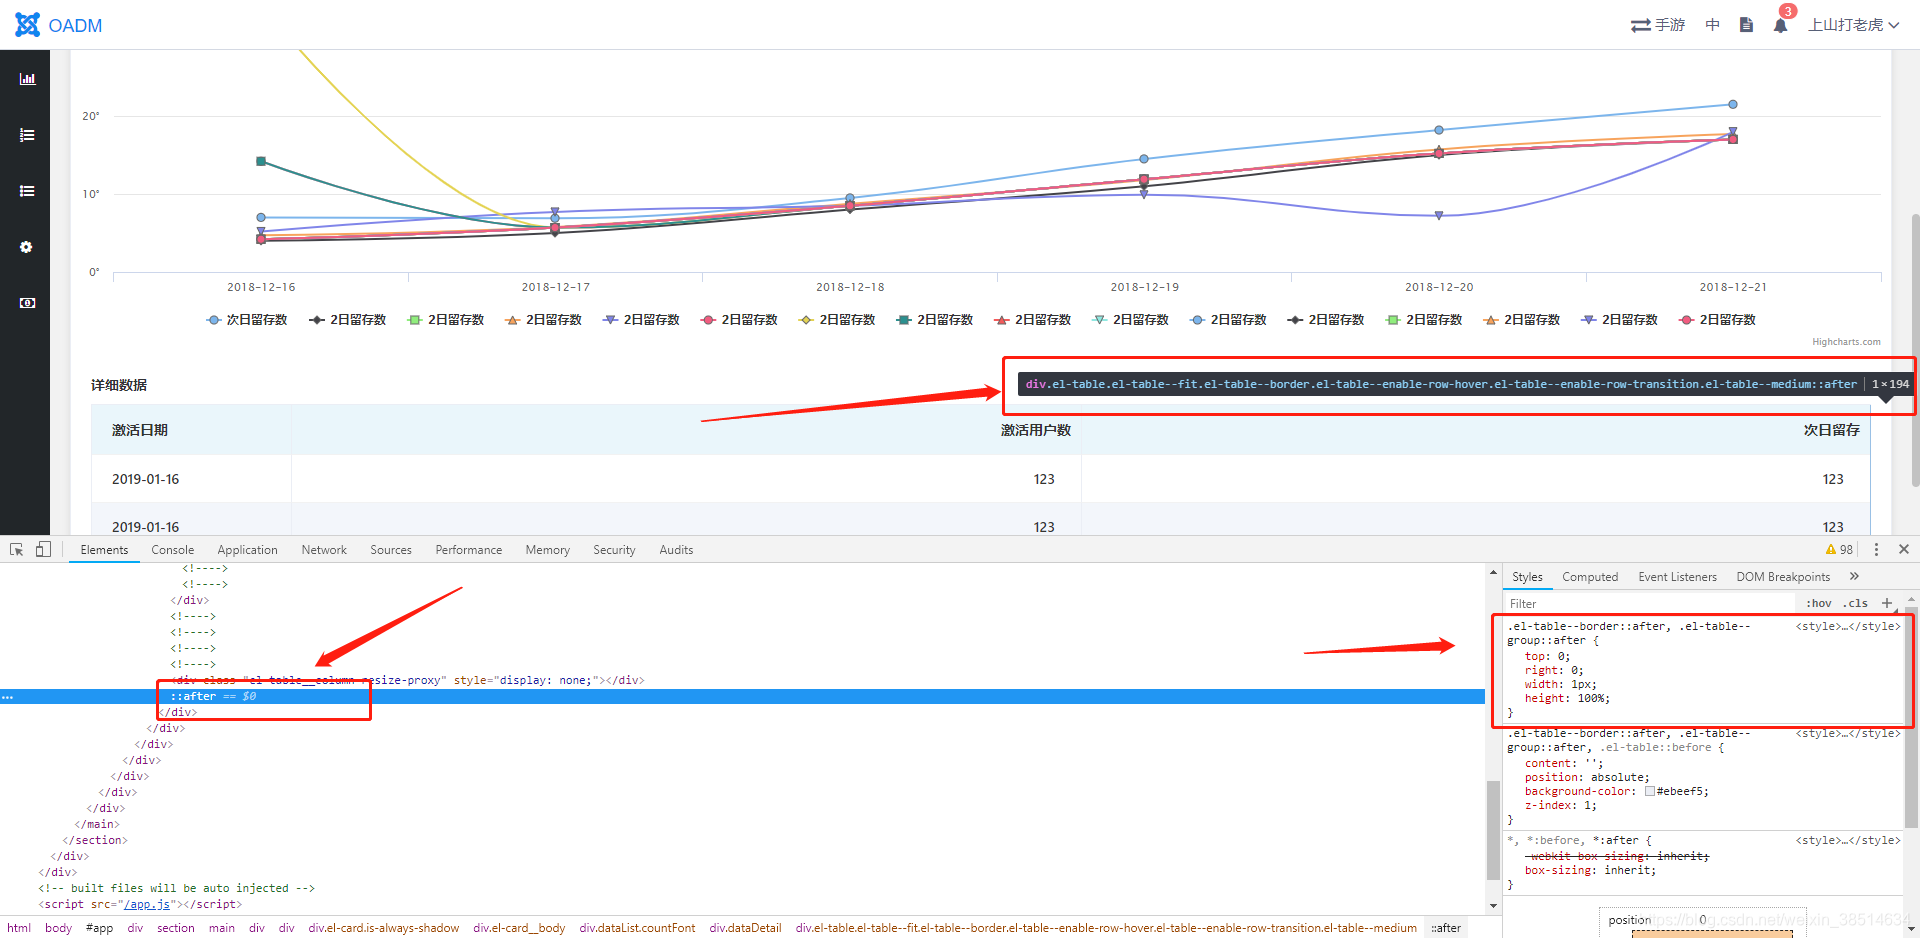The width and height of the screenshot is (1920, 938).
Task: Click the 'height: 100%' style declaration
Action: click(1567, 699)
